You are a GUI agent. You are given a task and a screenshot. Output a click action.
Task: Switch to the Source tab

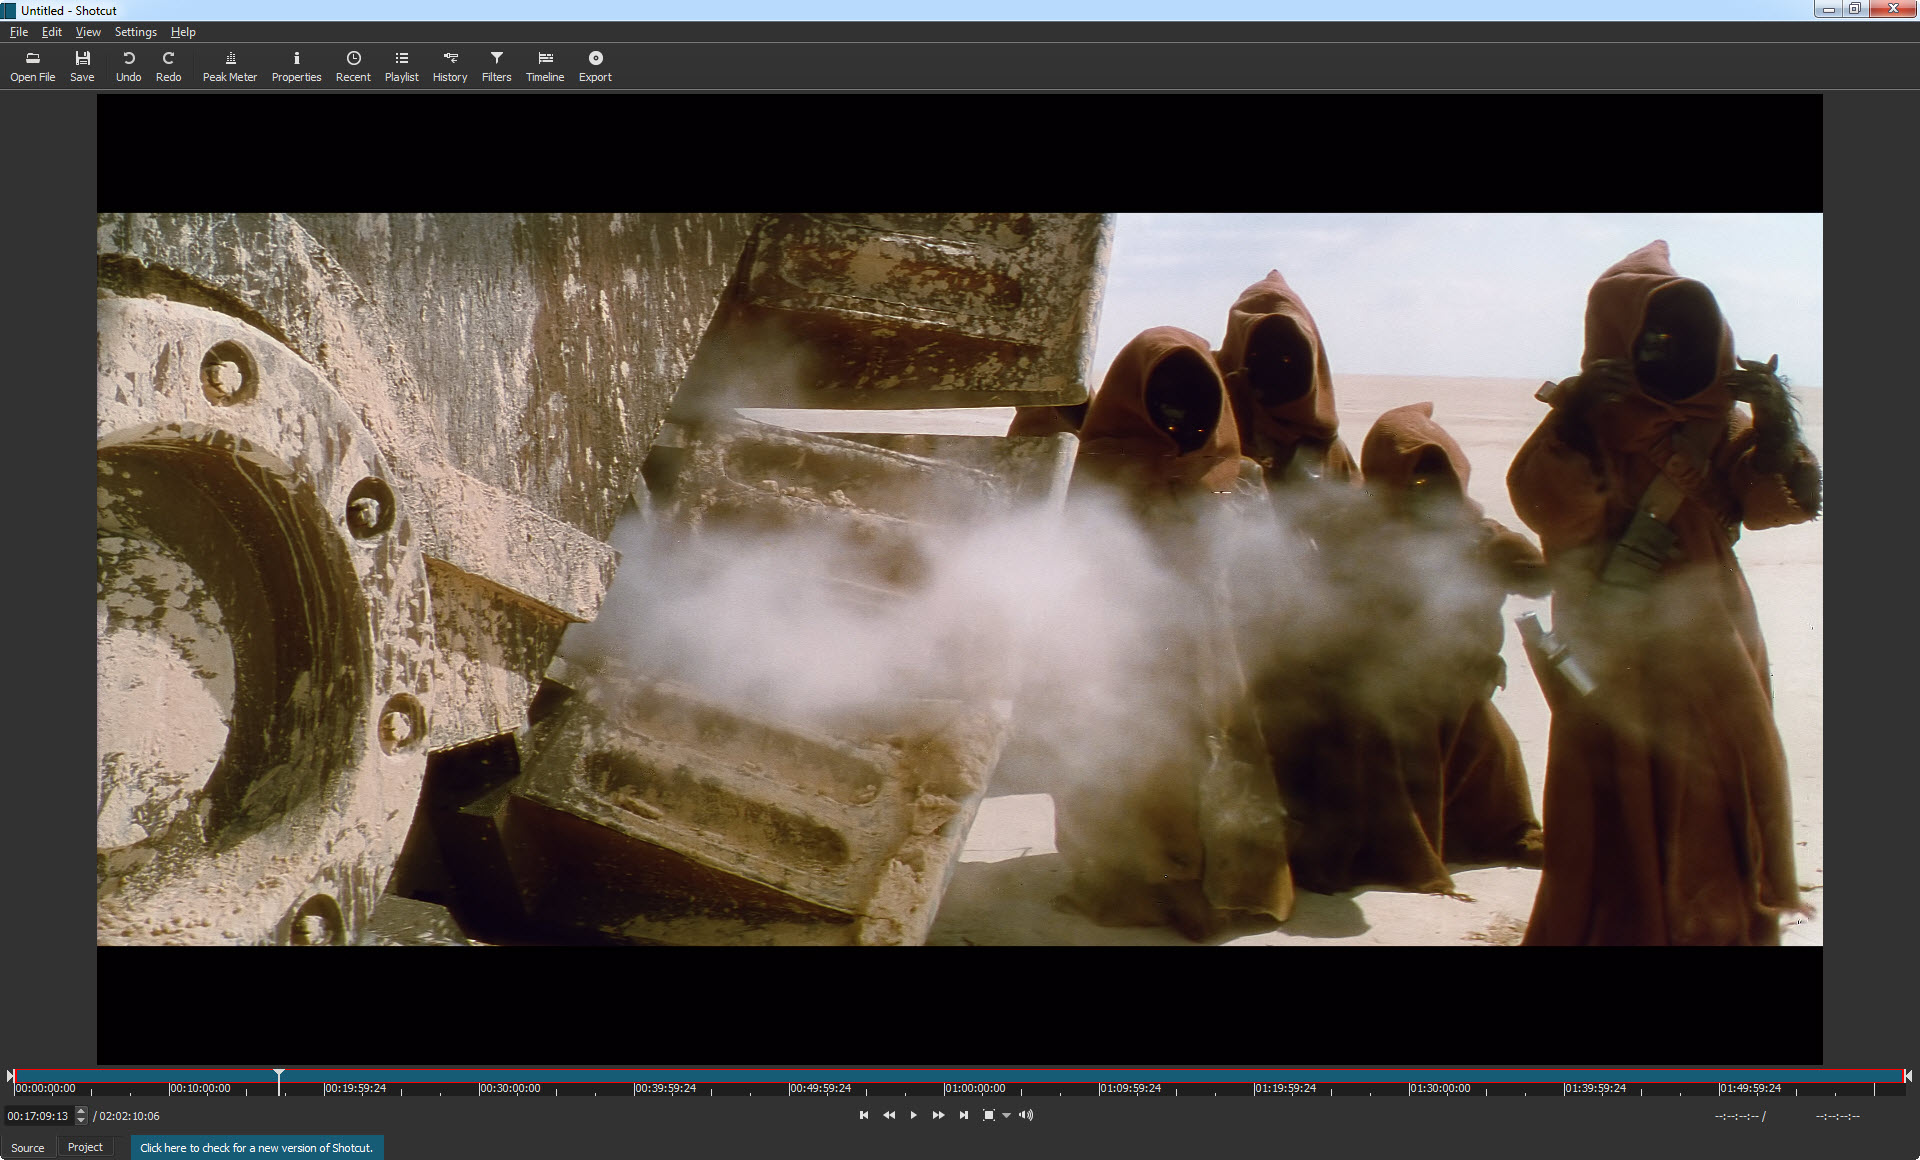click(x=28, y=1147)
